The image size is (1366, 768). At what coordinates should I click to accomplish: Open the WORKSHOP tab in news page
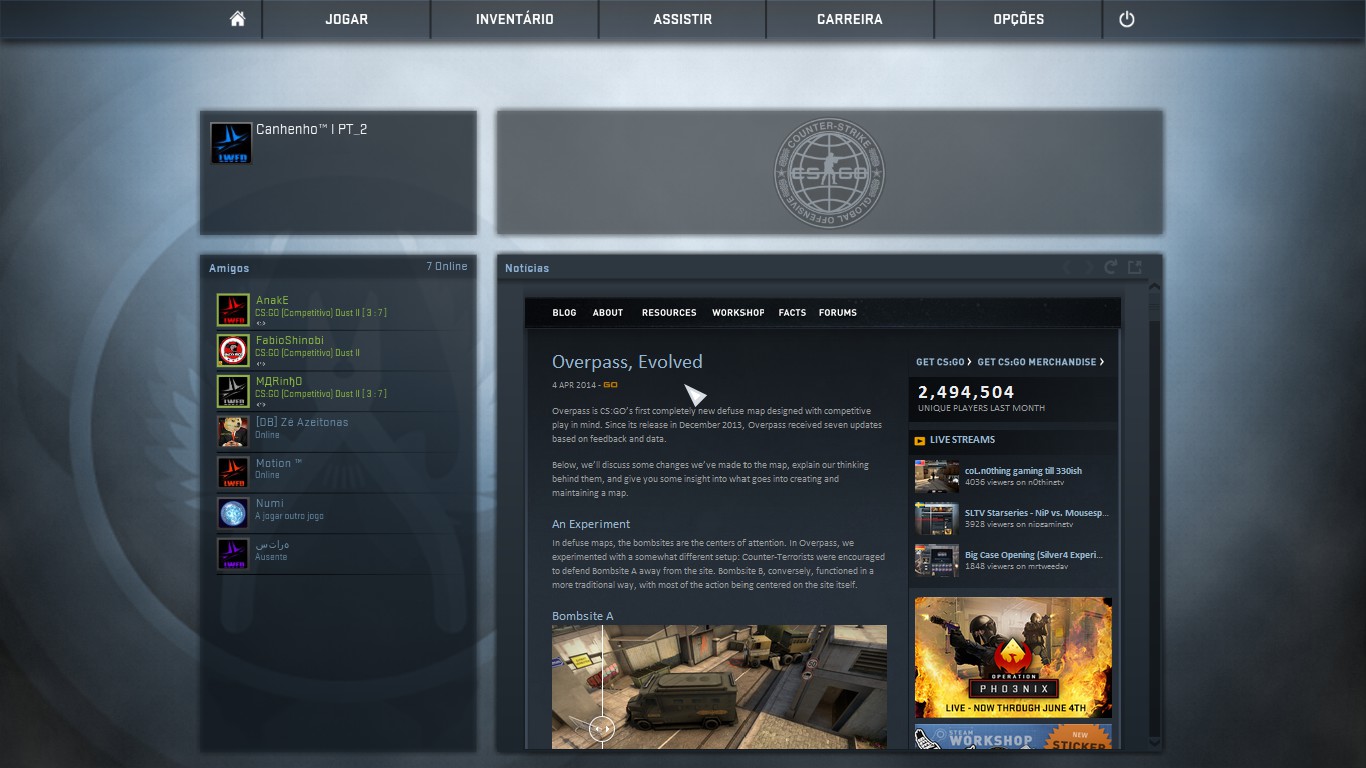click(738, 313)
